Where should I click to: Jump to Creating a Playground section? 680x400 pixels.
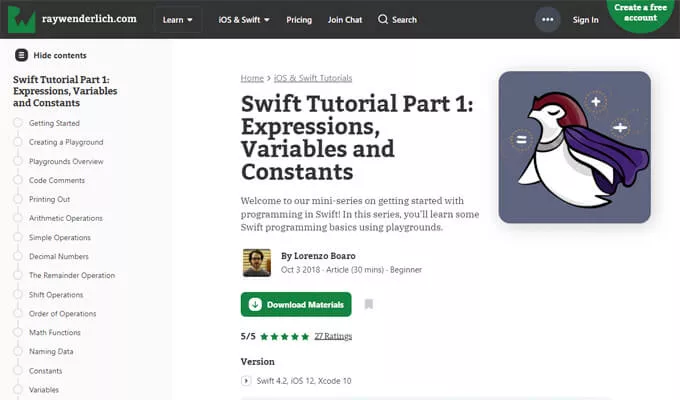66,142
